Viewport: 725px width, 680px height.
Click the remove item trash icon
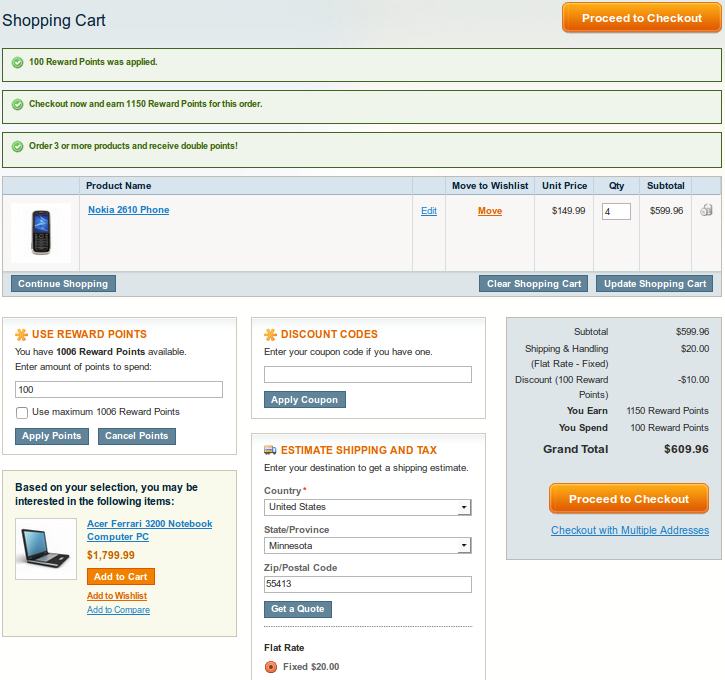(x=706, y=210)
